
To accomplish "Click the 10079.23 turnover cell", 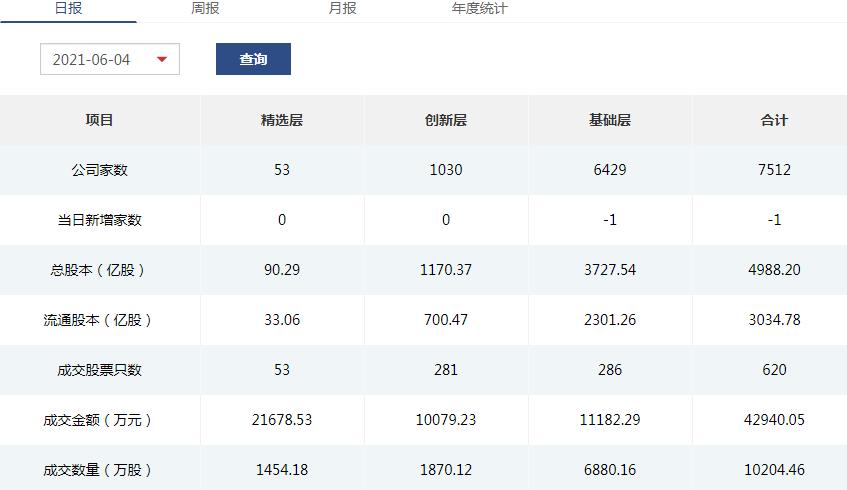I will point(446,420).
